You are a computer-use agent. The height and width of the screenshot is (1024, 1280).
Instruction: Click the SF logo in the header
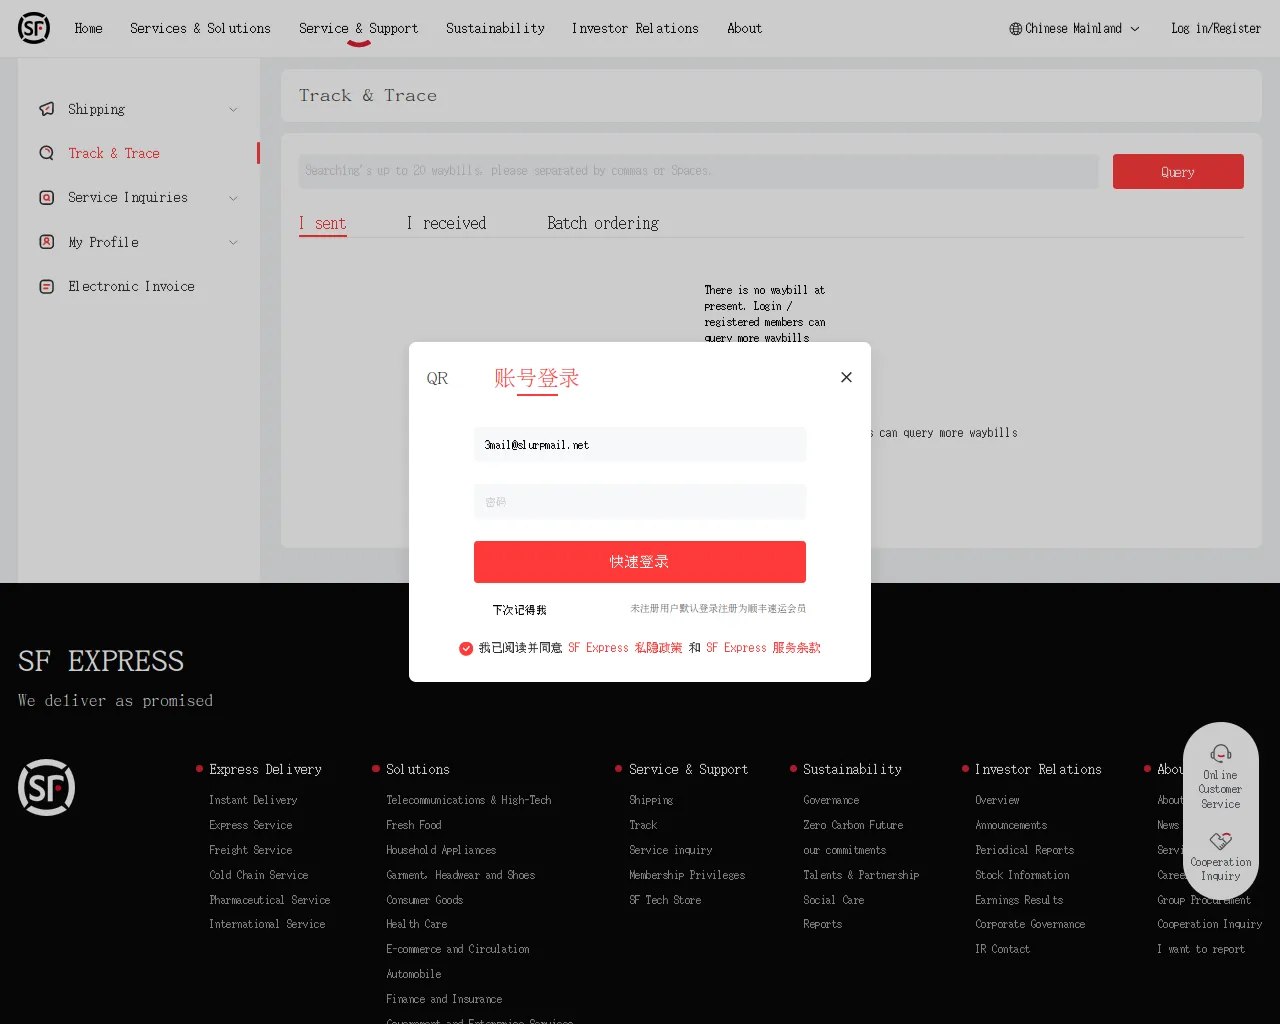(34, 28)
